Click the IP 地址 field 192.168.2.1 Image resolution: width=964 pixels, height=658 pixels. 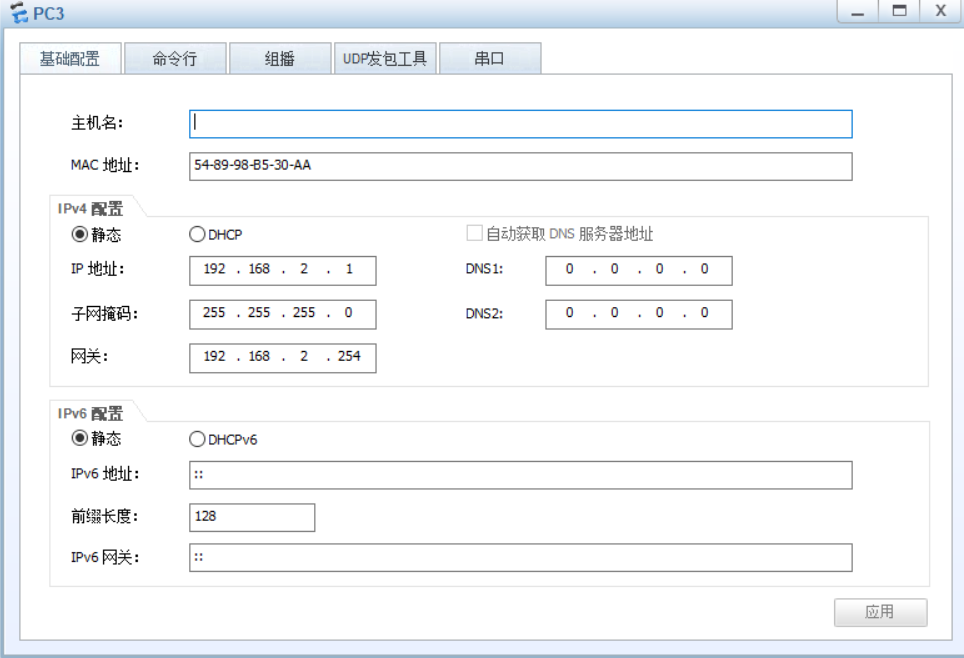pyautogui.click(x=283, y=271)
